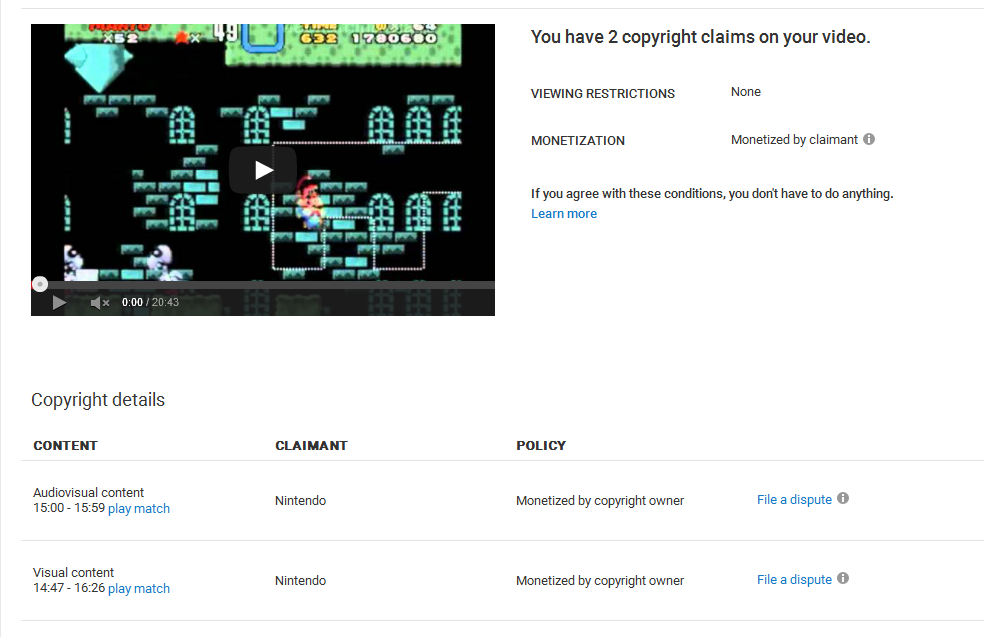Viewport: 1004px width, 637px height.
Task: Click the 2 copyright claims heading
Action: (700, 37)
